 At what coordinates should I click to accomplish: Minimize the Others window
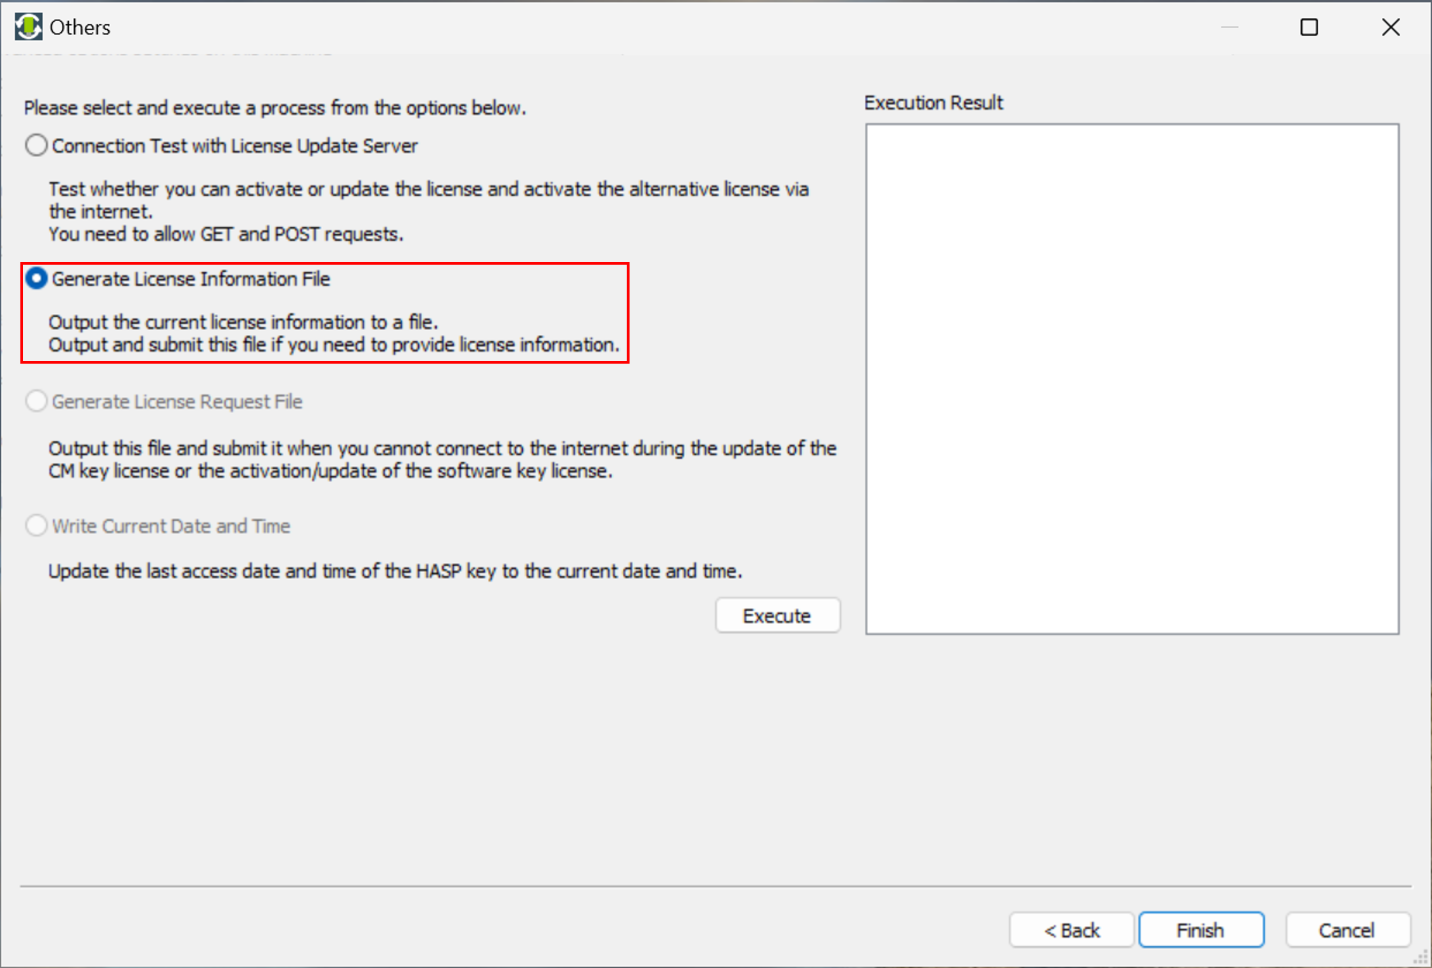pos(1229,27)
